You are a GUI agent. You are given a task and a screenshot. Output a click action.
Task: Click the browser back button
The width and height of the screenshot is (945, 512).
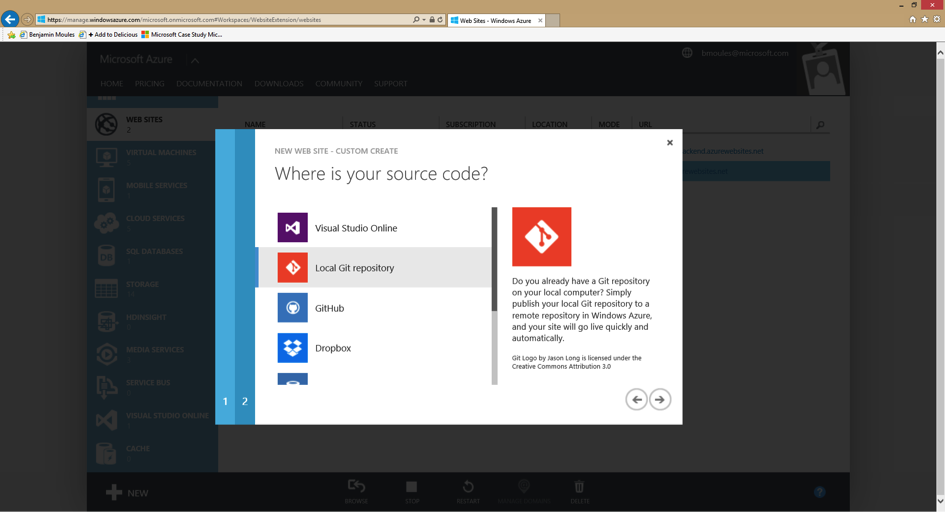click(10, 19)
